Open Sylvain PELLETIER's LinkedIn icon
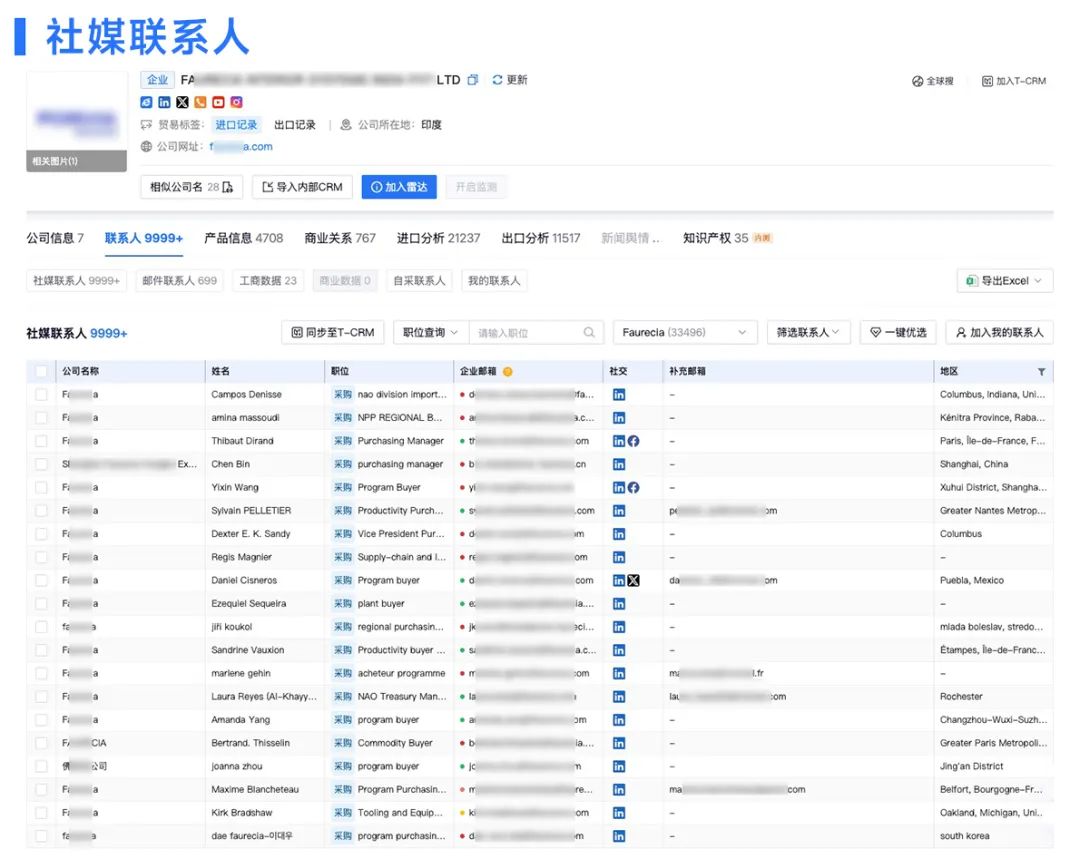The height and width of the screenshot is (859, 1080). (619, 510)
